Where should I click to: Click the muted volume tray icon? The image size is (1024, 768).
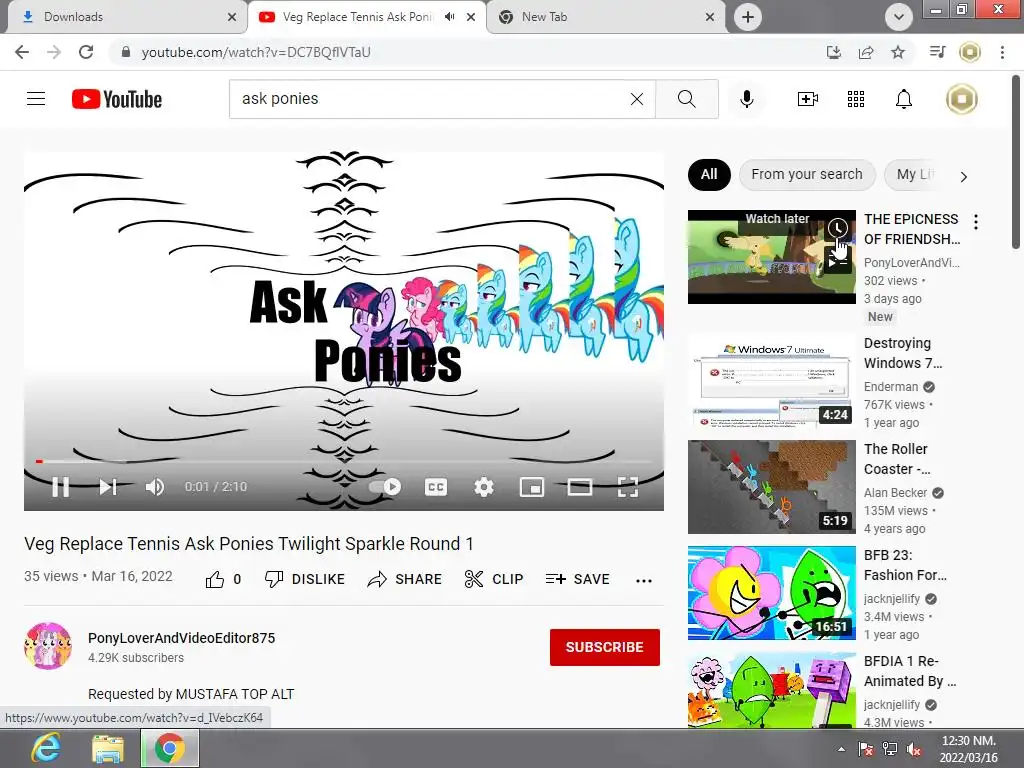[914, 749]
